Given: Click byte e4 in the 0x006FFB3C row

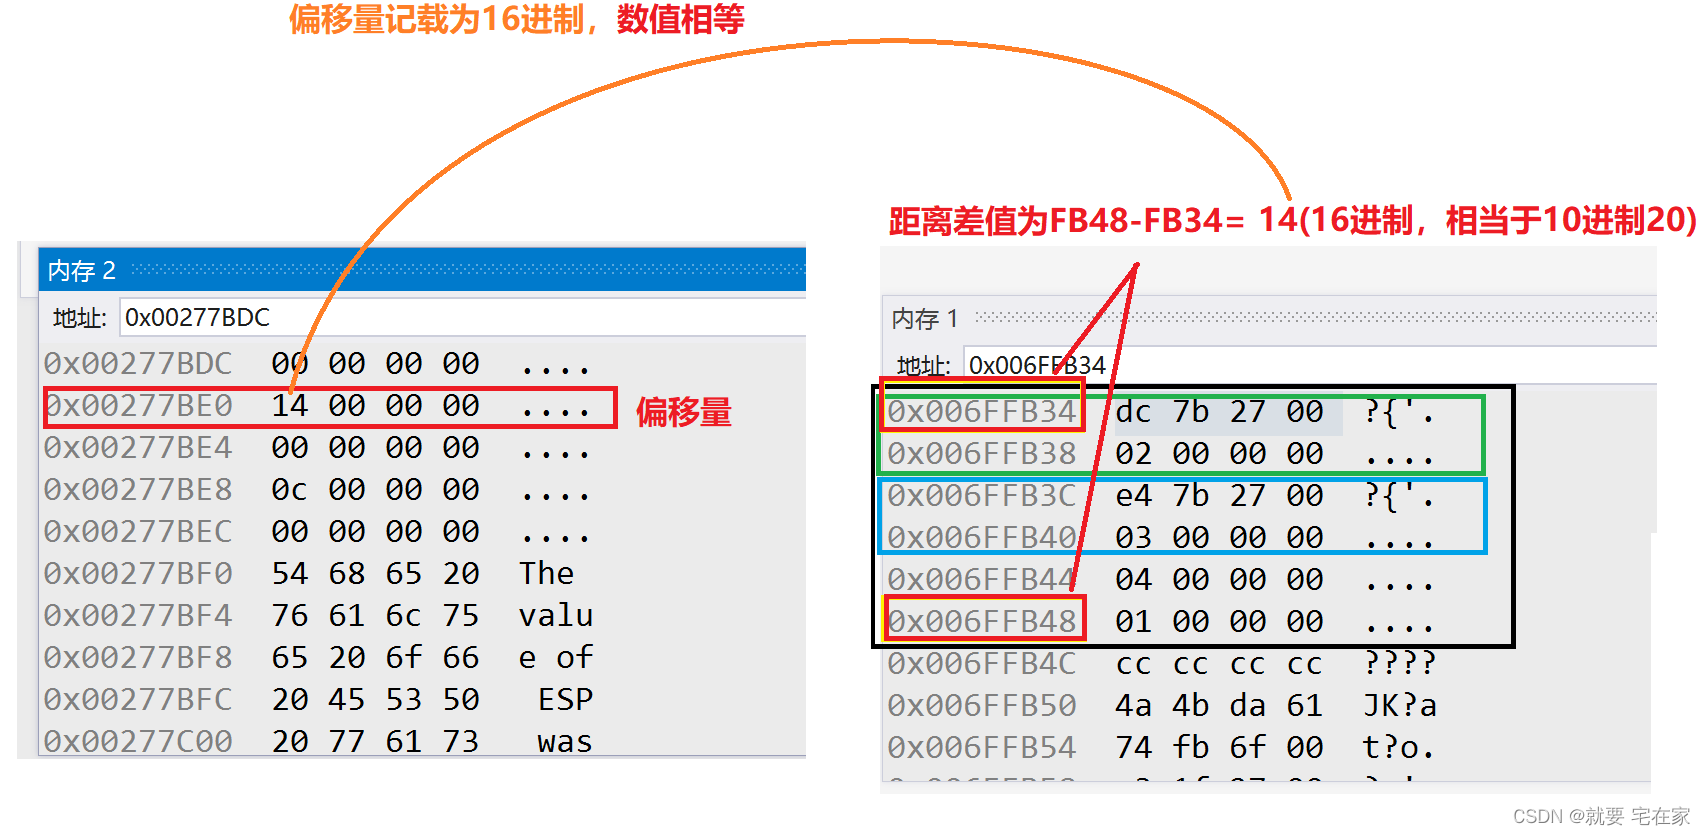Looking at the screenshot, I should tap(1133, 496).
